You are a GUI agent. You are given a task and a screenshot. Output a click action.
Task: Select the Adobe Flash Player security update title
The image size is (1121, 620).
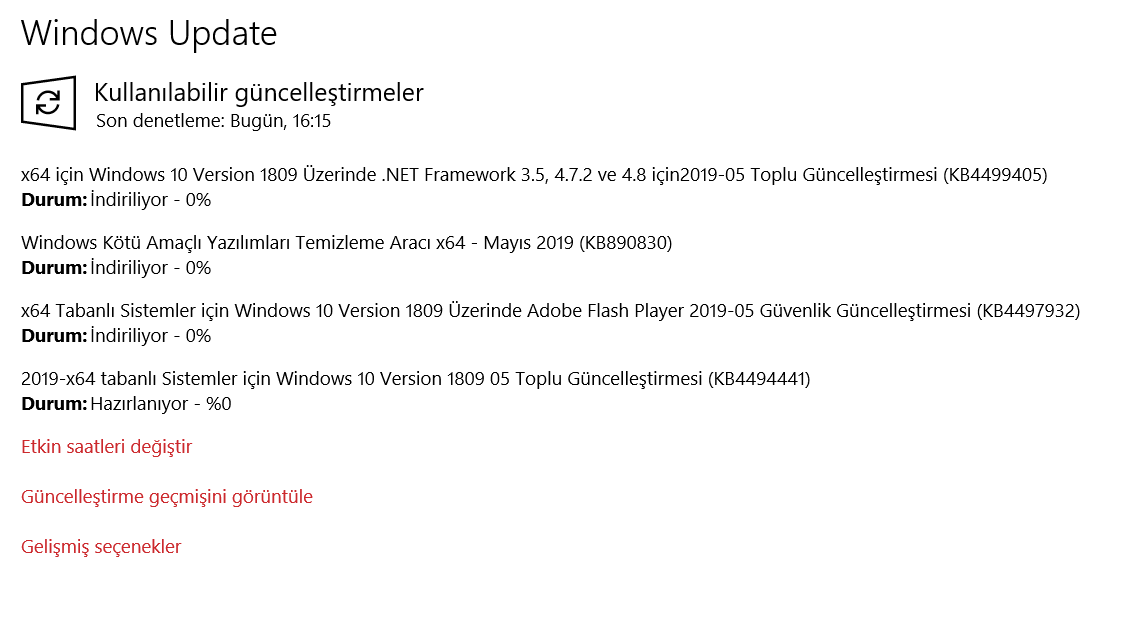pyautogui.click(x=550, y=311)
